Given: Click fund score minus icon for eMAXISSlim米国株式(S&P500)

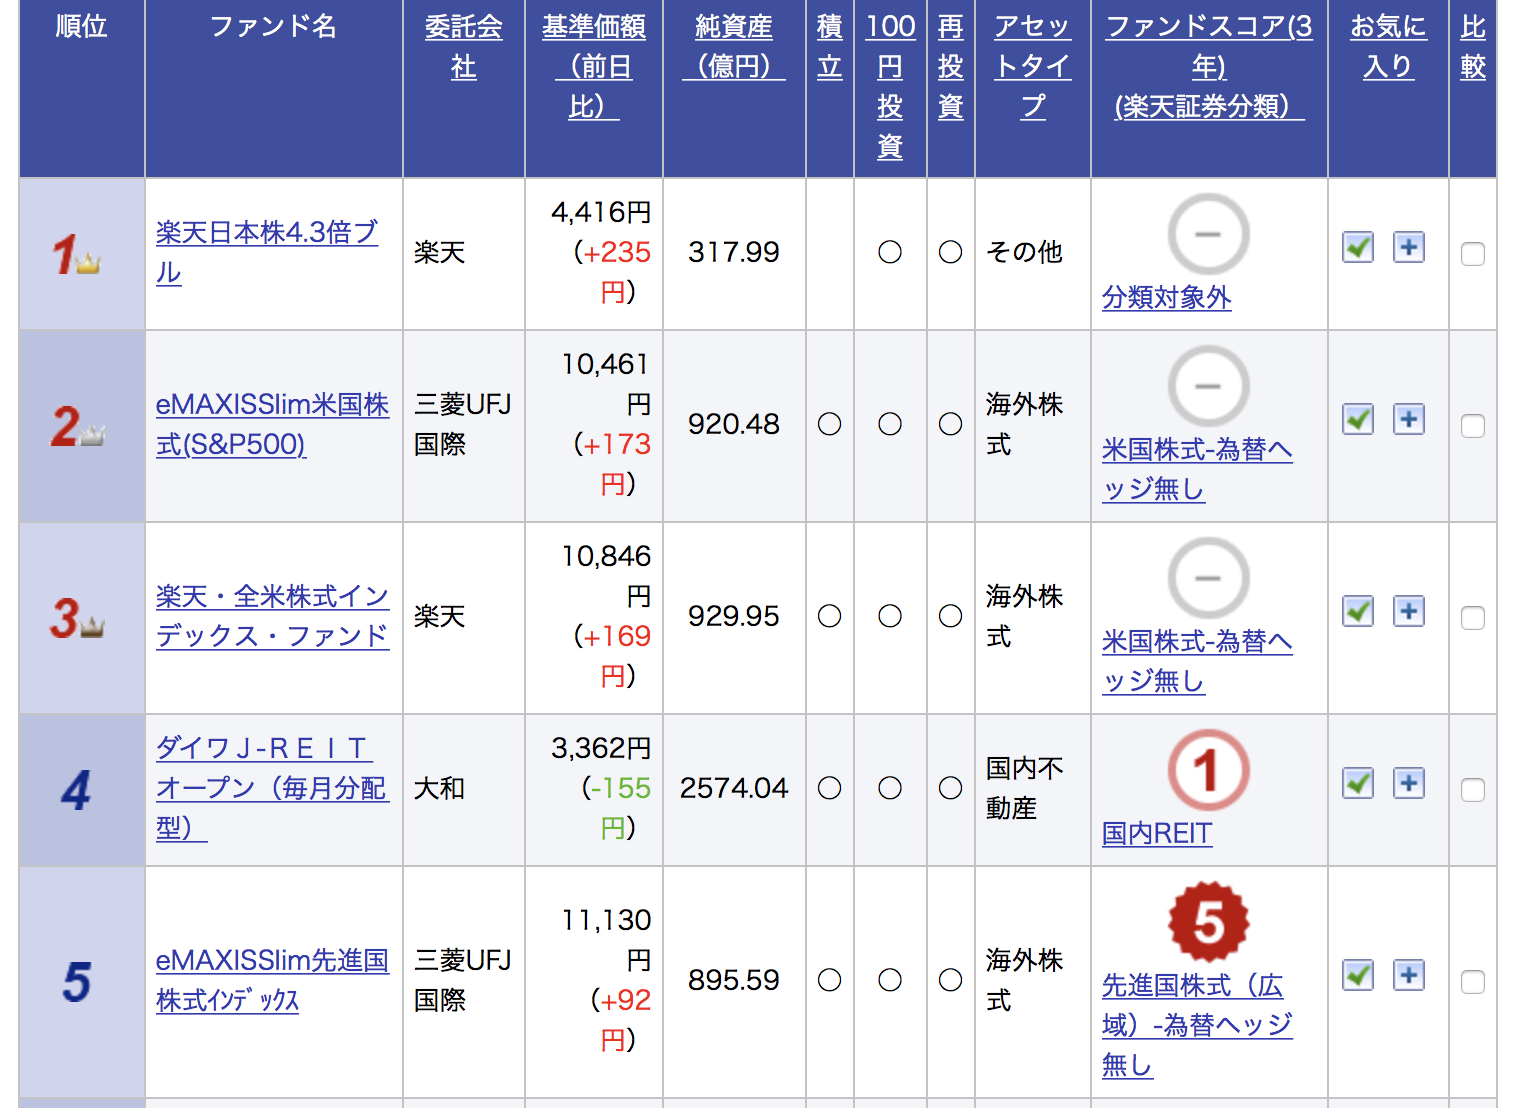Looking at the screenshot, I should point(1208,387).
